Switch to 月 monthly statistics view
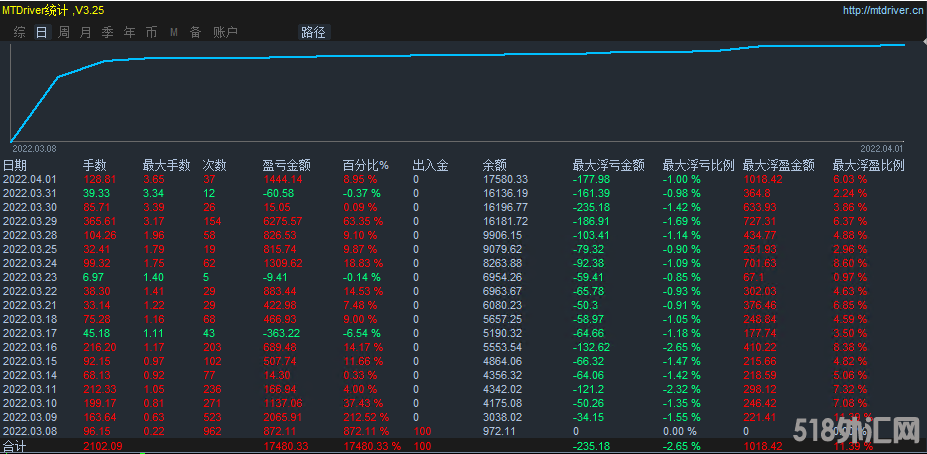Viewport: 927px width, 454px height. pyautogui.click(x=86, y=32)
